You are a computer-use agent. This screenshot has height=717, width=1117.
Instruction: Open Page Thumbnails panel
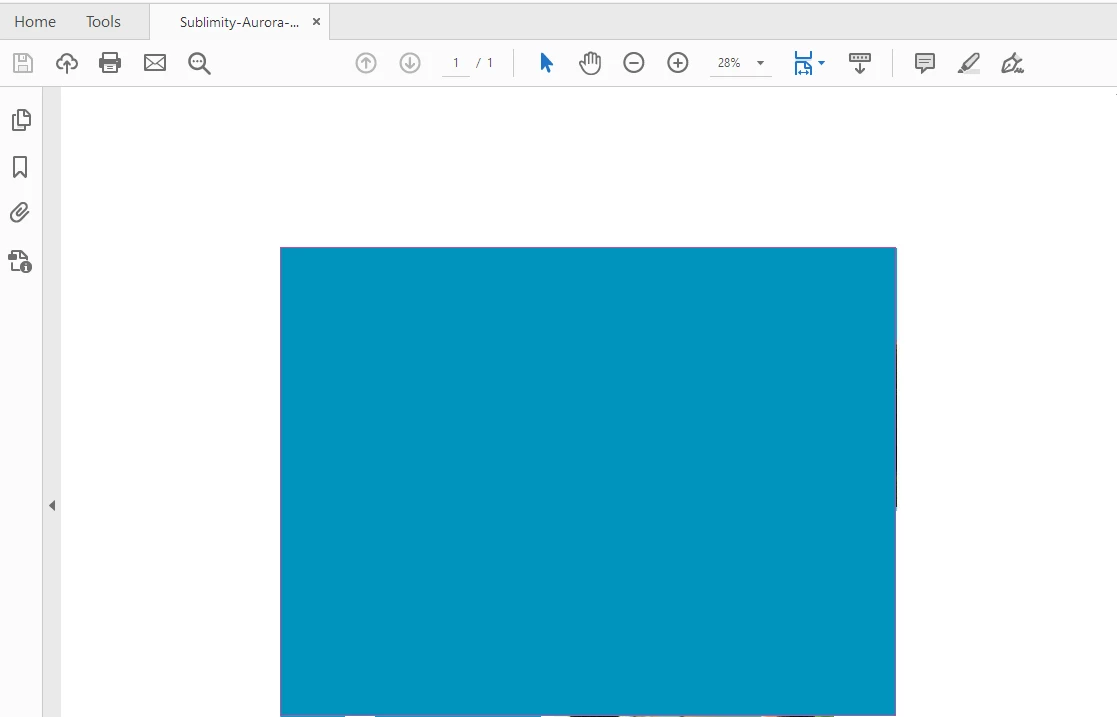pyautogui.click(x=21, y=120)
